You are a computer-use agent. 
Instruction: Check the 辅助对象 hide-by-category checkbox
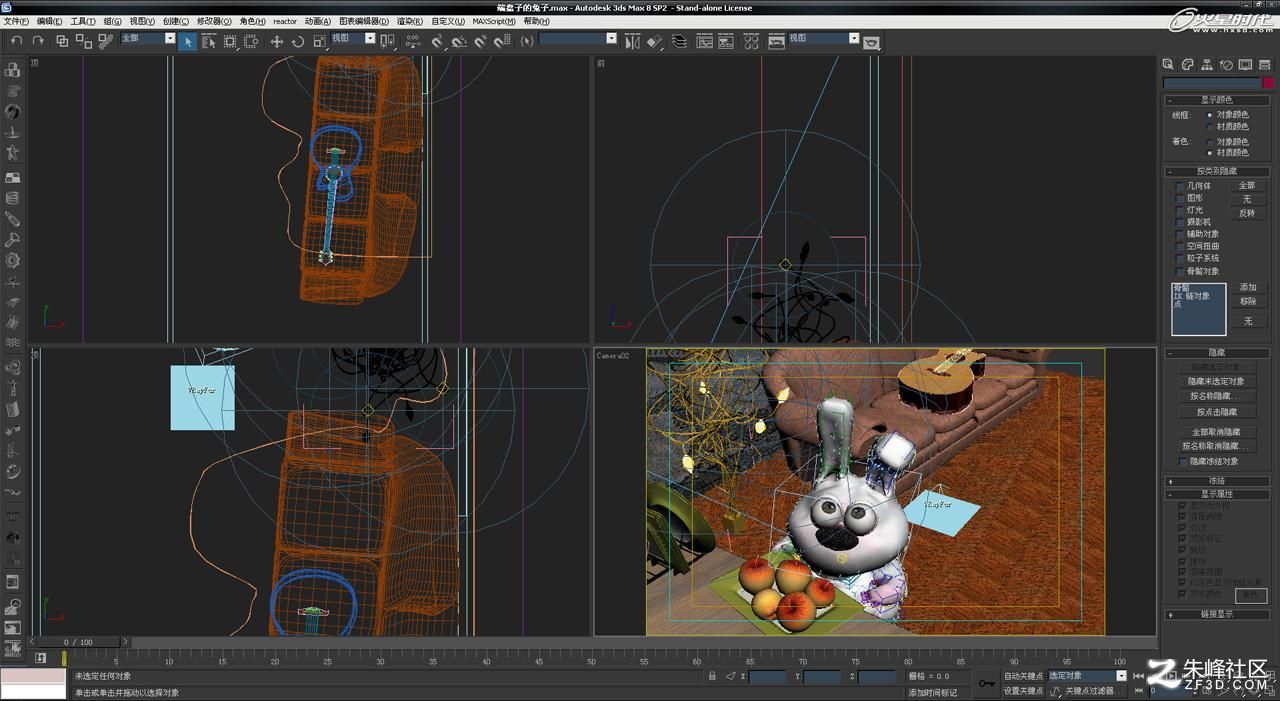click(x=1180, y=234)
